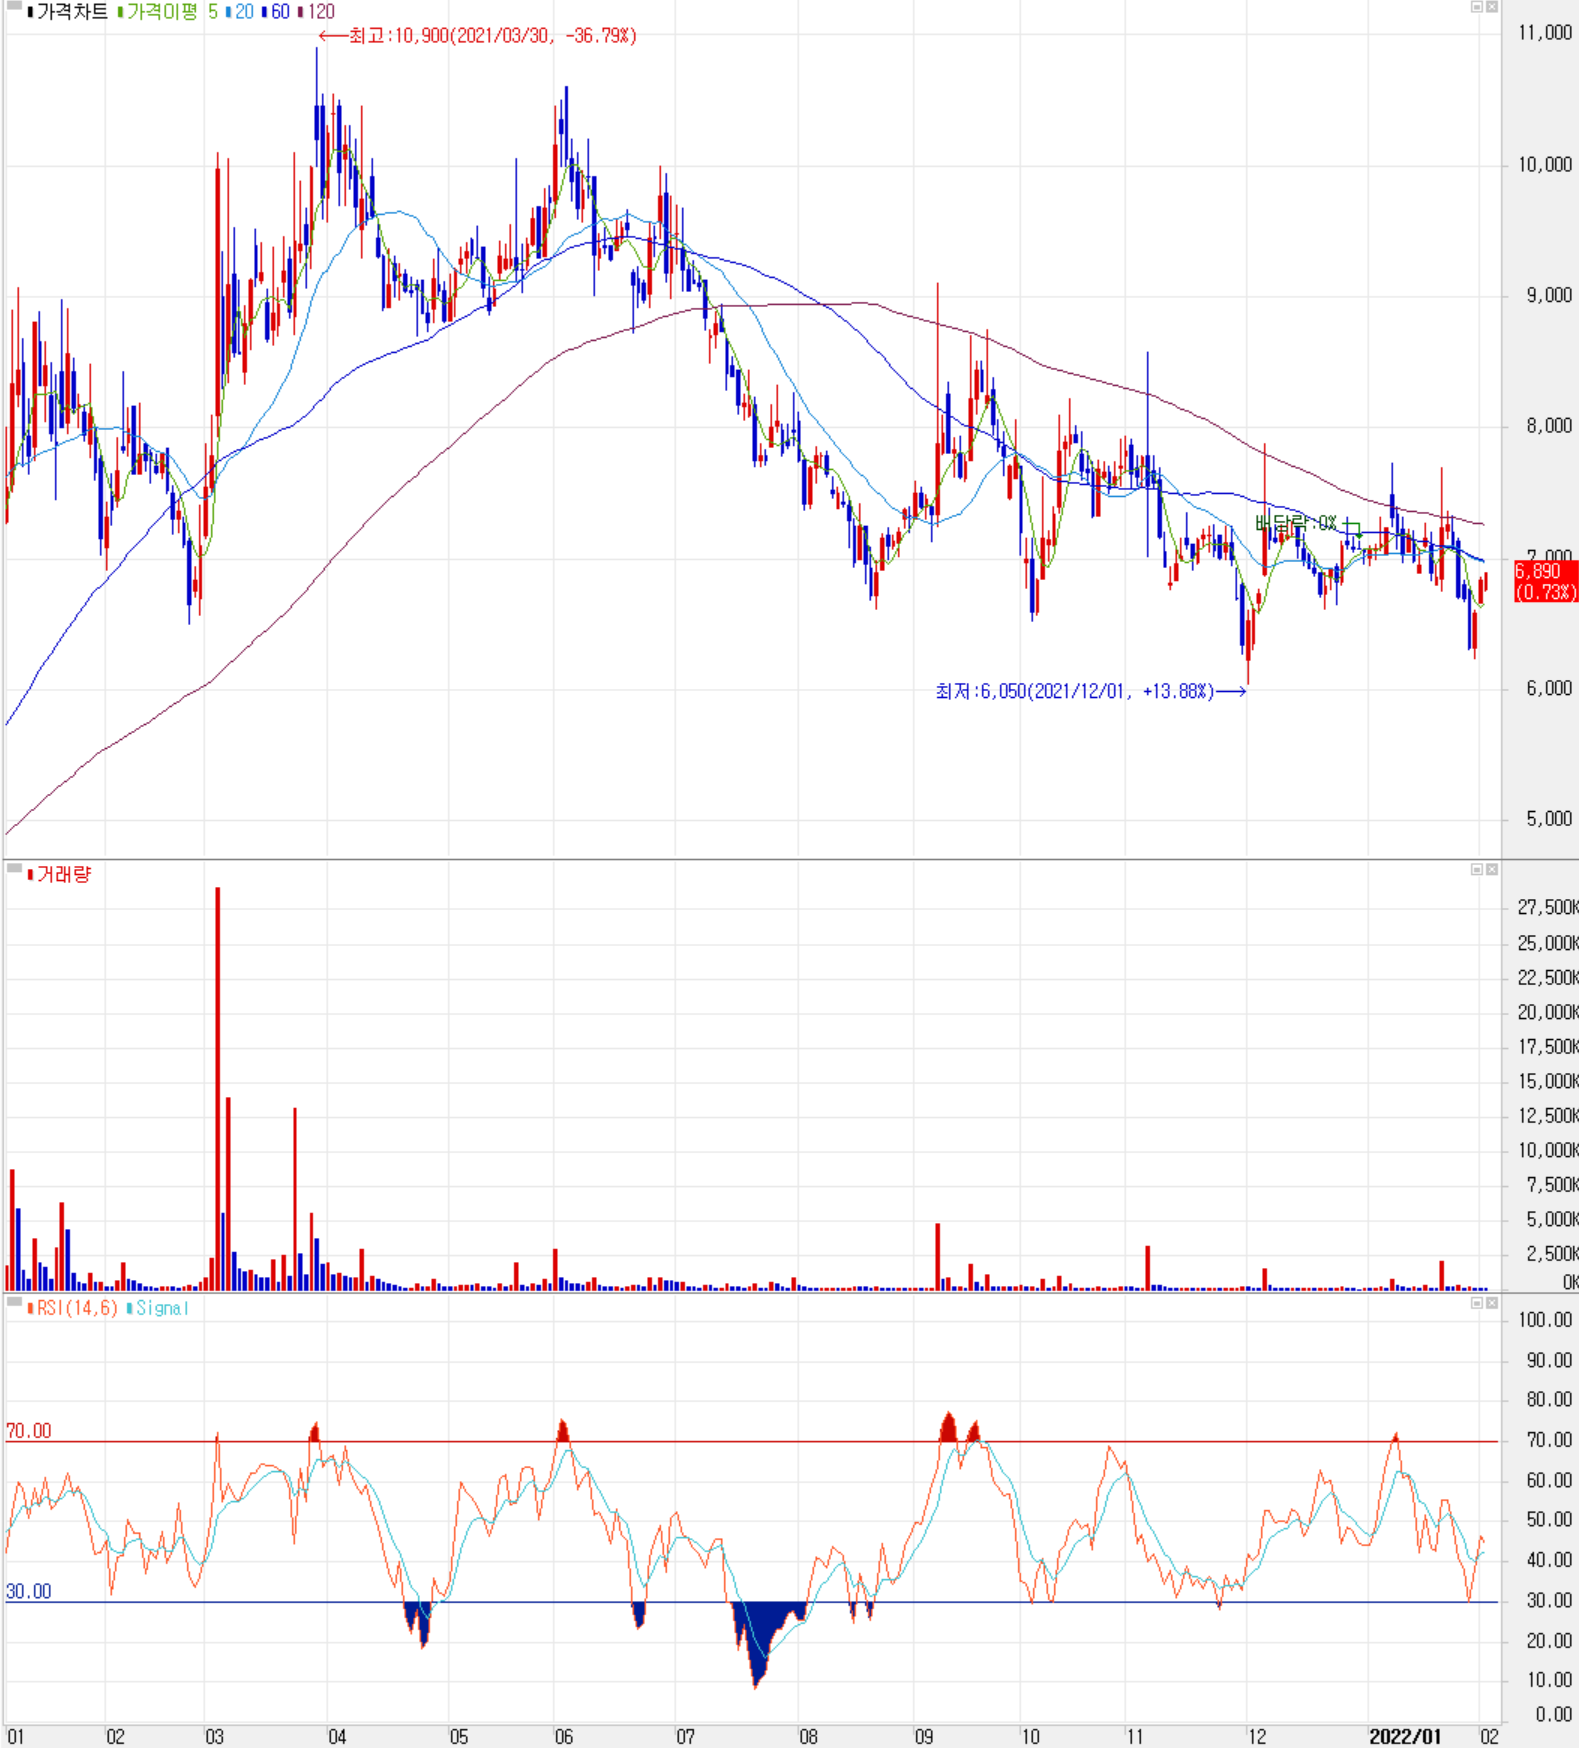Click the tallest red volume bar in March

[217, 1088]
